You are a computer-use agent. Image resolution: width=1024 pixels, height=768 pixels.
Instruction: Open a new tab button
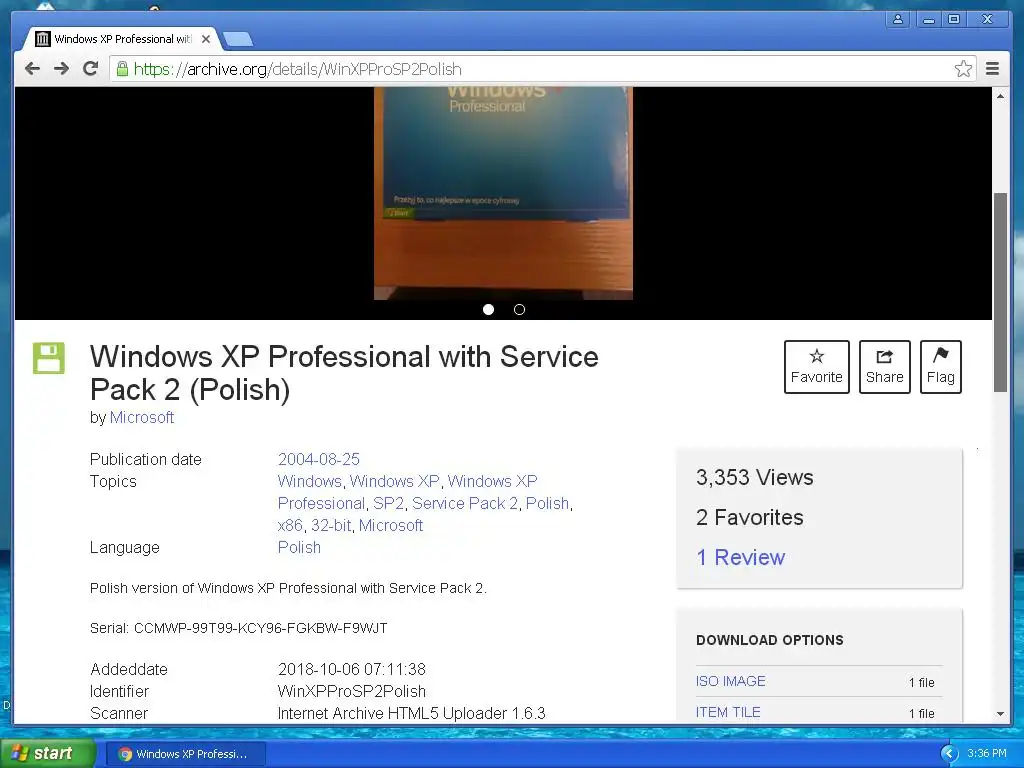point(238,40)
